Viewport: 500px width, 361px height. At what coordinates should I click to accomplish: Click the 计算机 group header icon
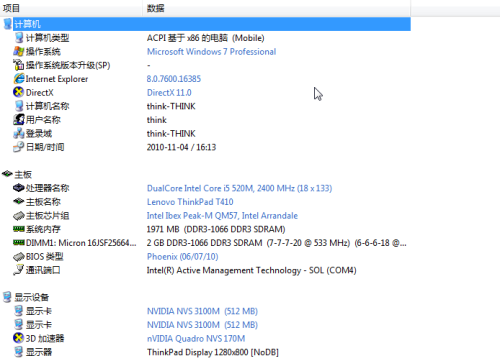[7, 24]
